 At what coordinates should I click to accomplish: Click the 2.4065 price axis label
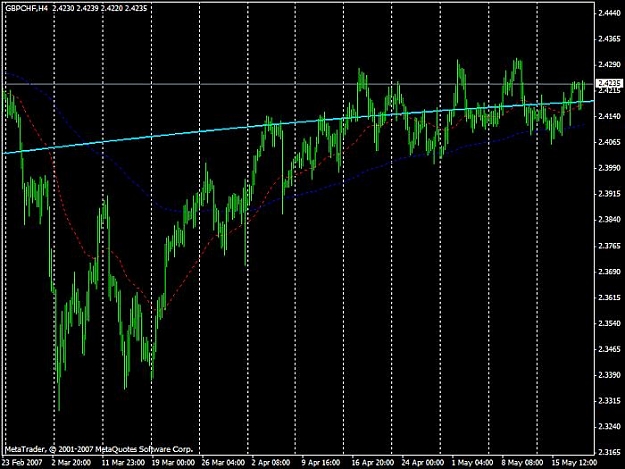pyautogui.click(x=609, y=142)
